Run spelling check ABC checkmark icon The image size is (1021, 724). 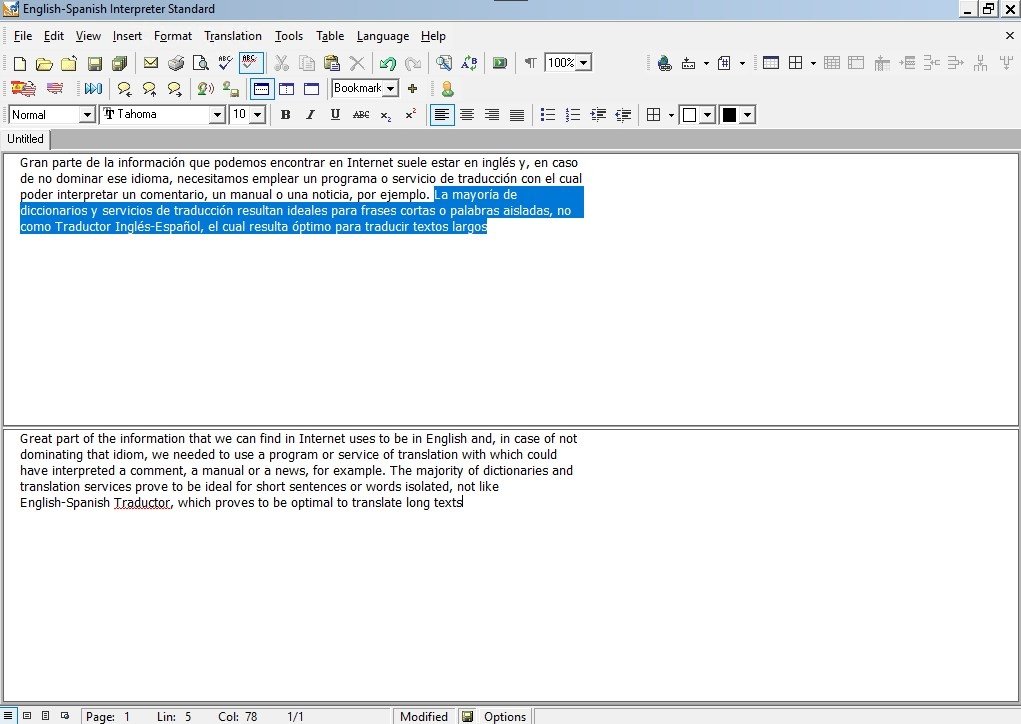(225, 63)
